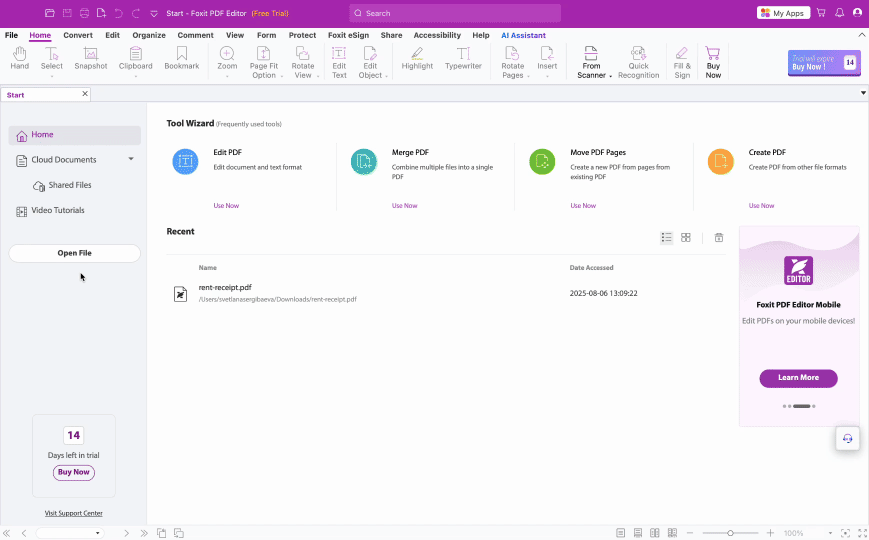Click the Open File button

click(x=75, y=253)
